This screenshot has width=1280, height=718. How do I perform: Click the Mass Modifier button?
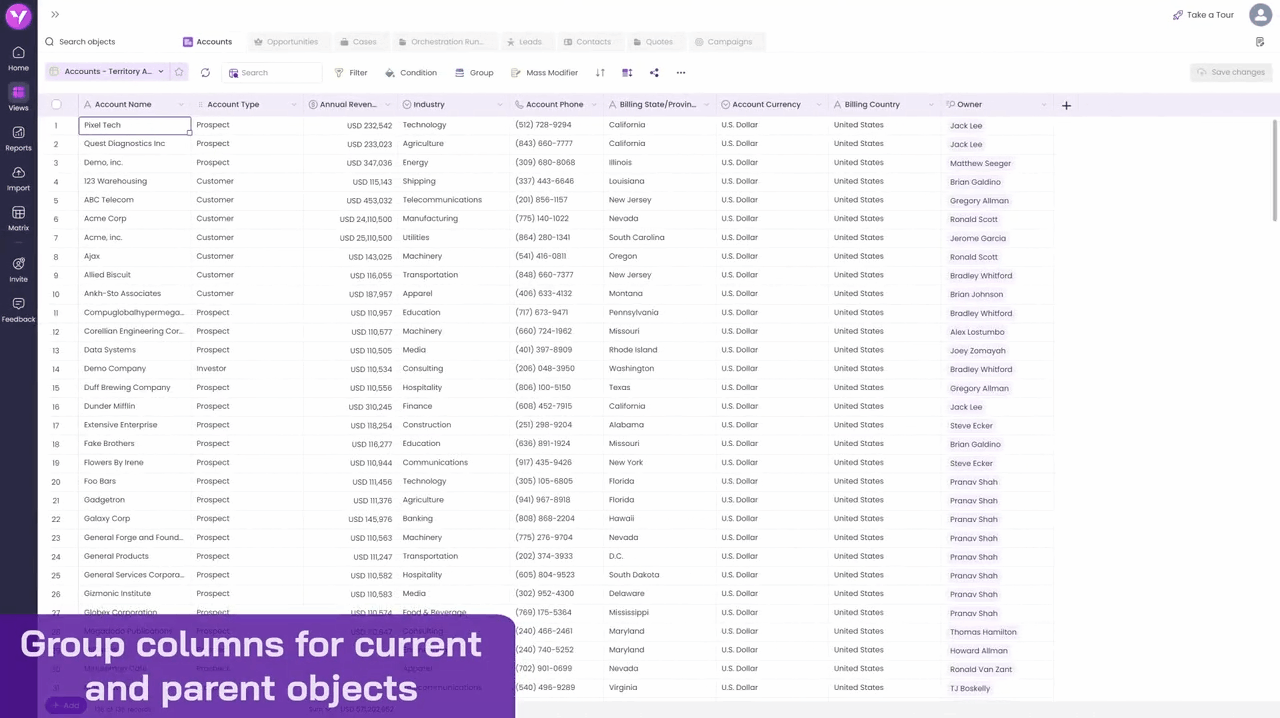545,73
